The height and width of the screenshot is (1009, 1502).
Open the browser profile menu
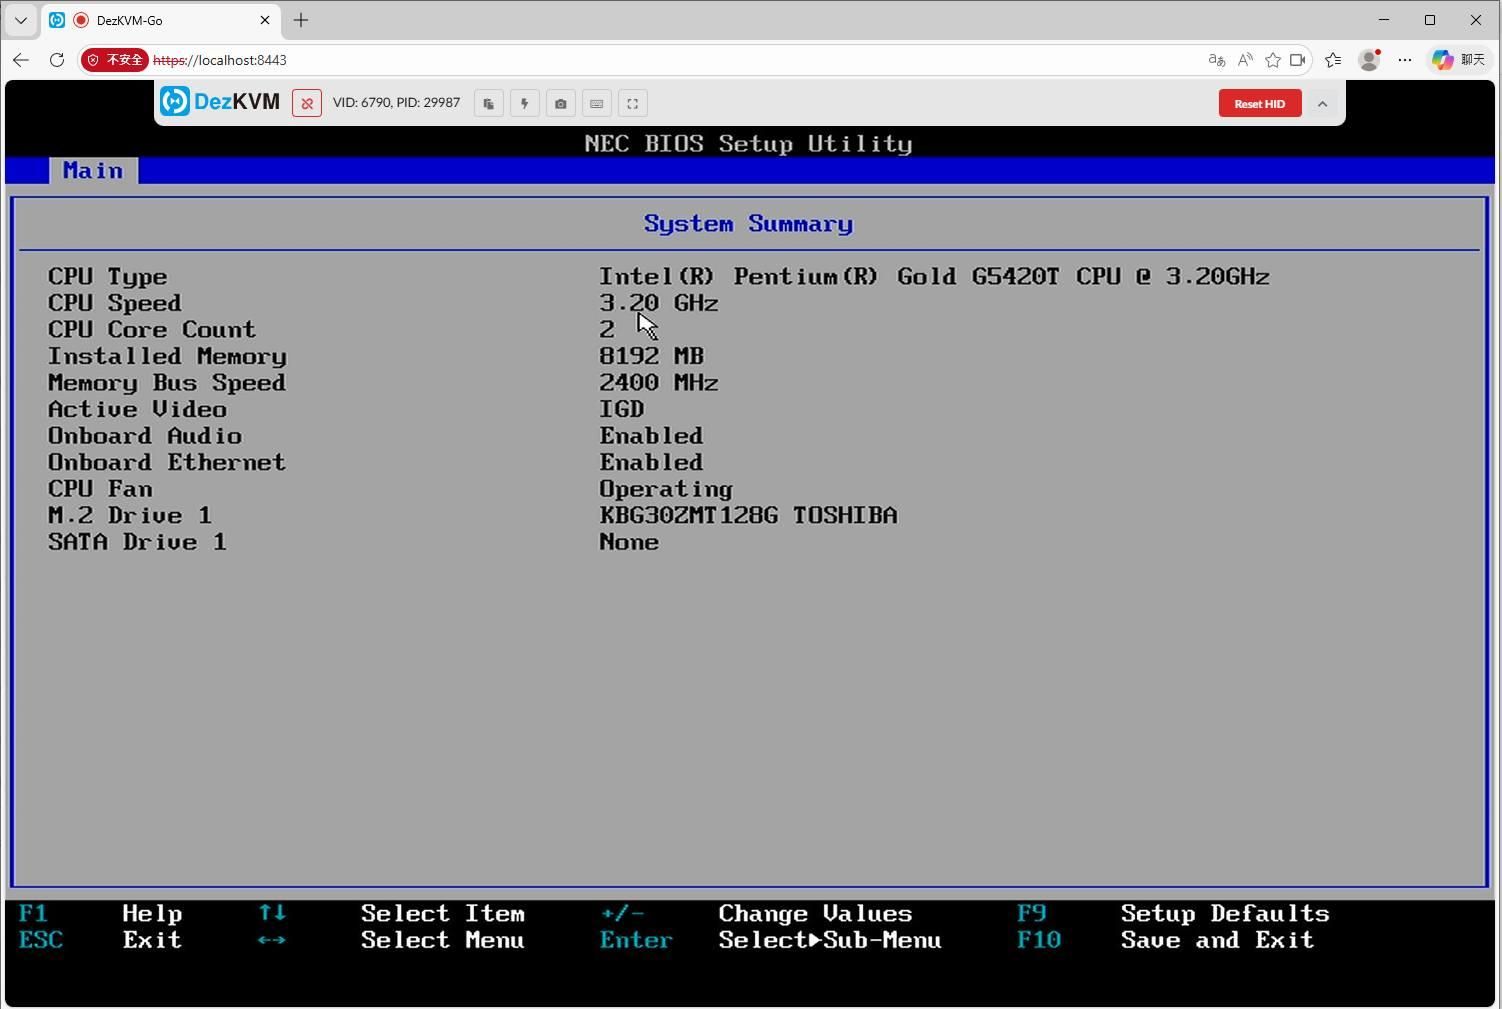(1369, 60)
